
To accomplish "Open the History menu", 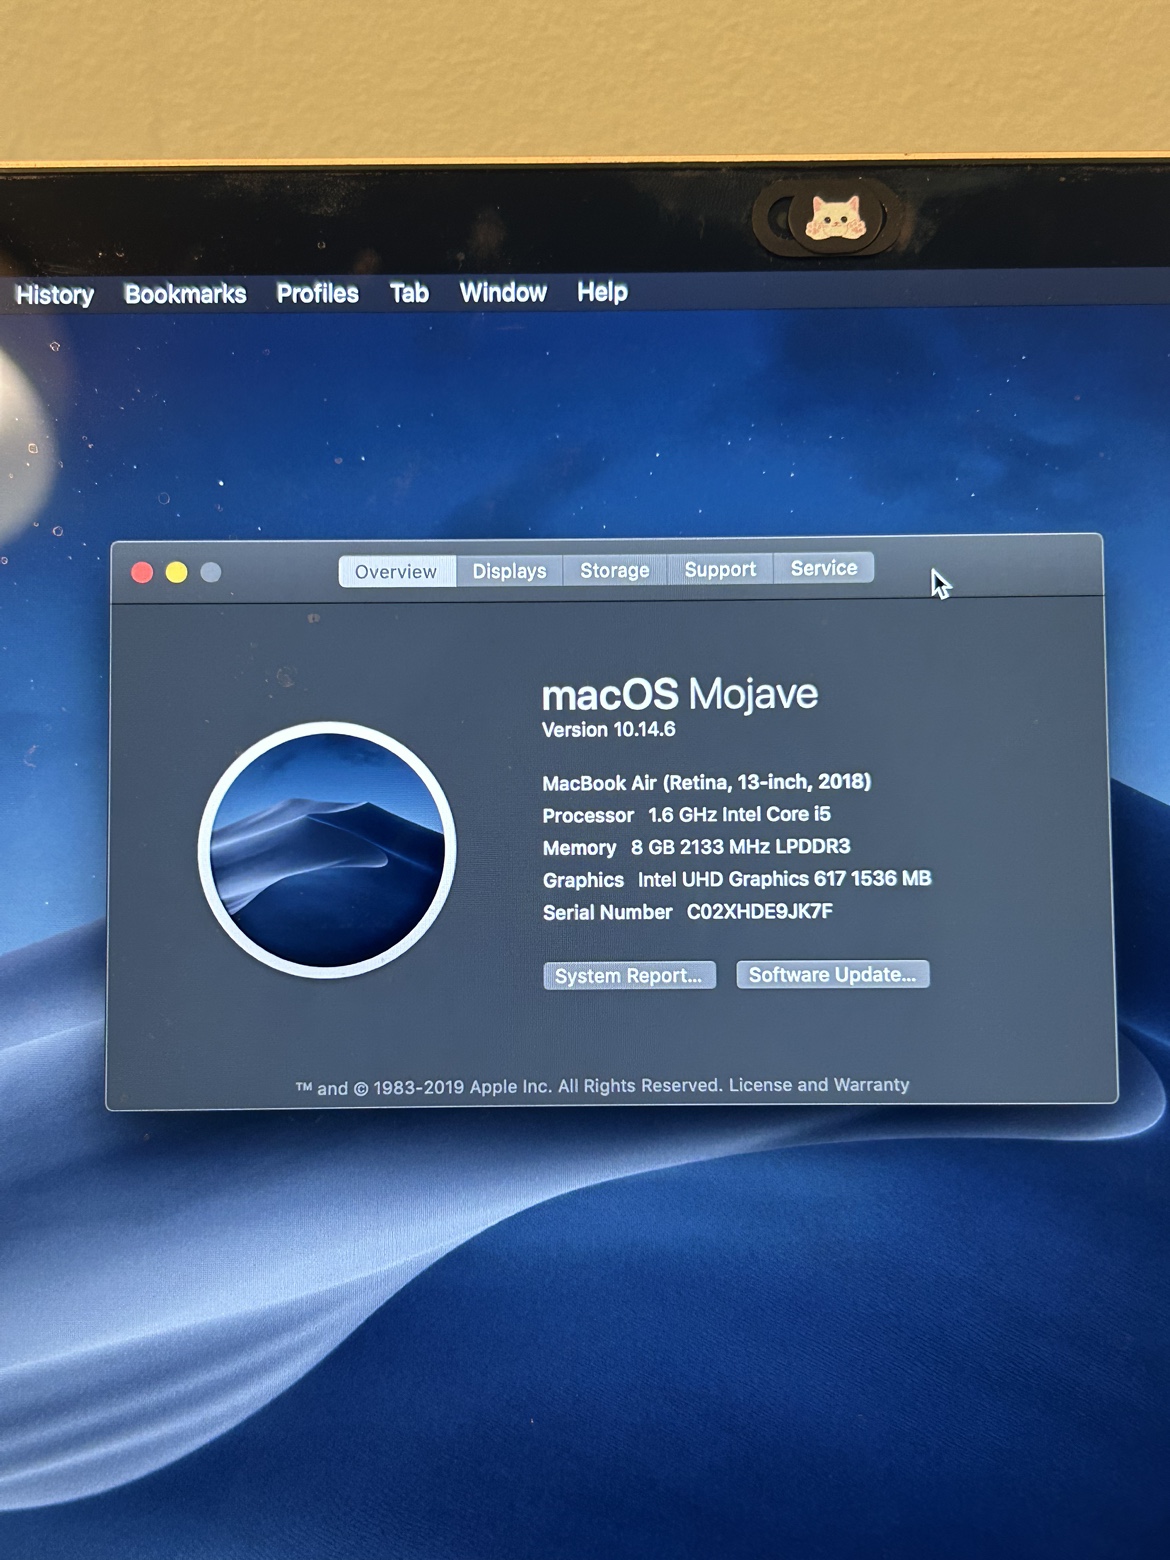I will [x=55, y=295].
